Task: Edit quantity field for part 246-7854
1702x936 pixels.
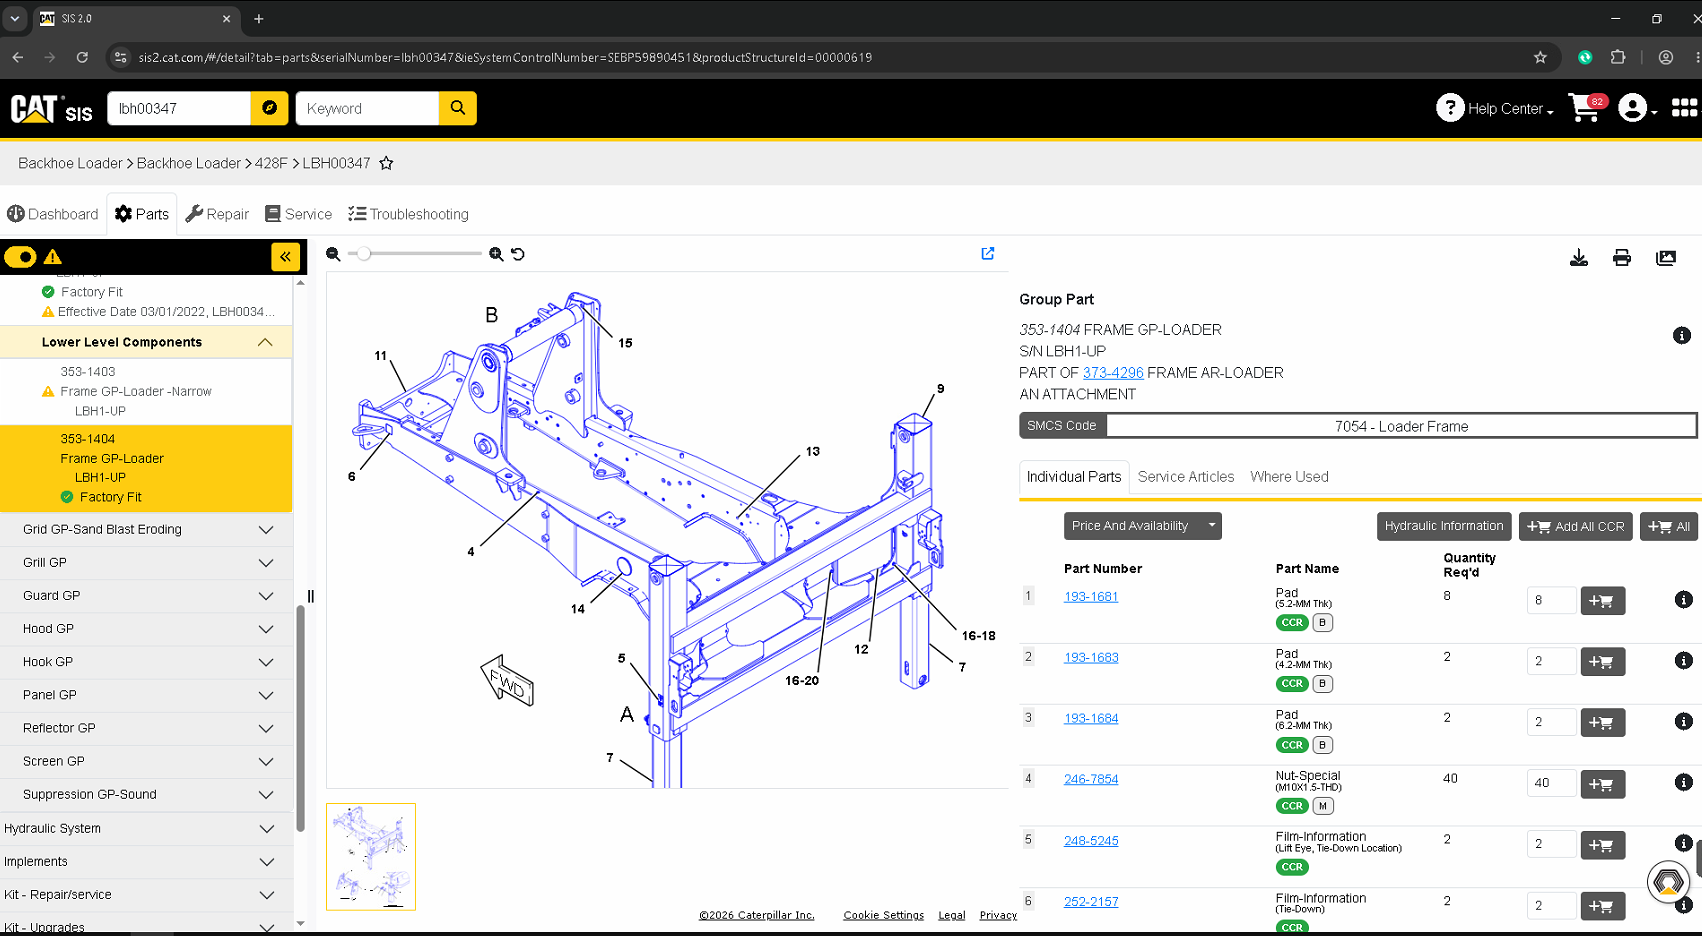Action: [1551, 783]
